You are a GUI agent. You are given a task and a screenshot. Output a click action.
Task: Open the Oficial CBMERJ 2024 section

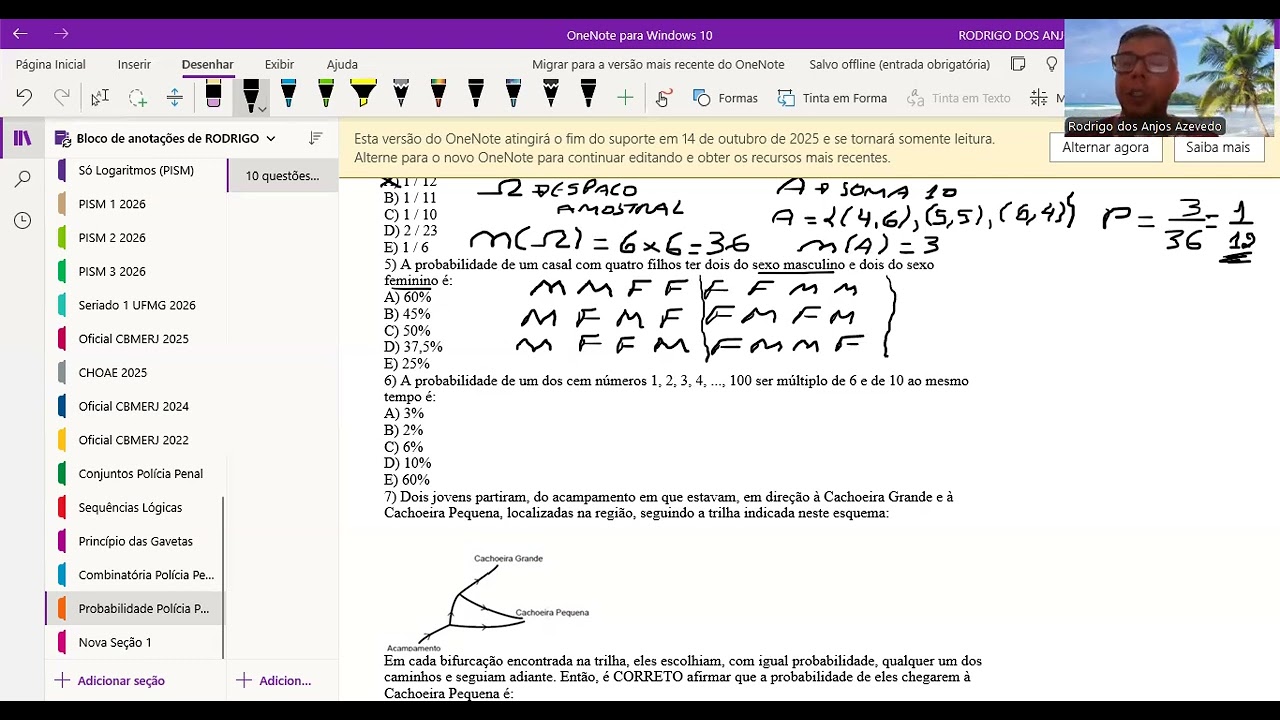[135, 406]
